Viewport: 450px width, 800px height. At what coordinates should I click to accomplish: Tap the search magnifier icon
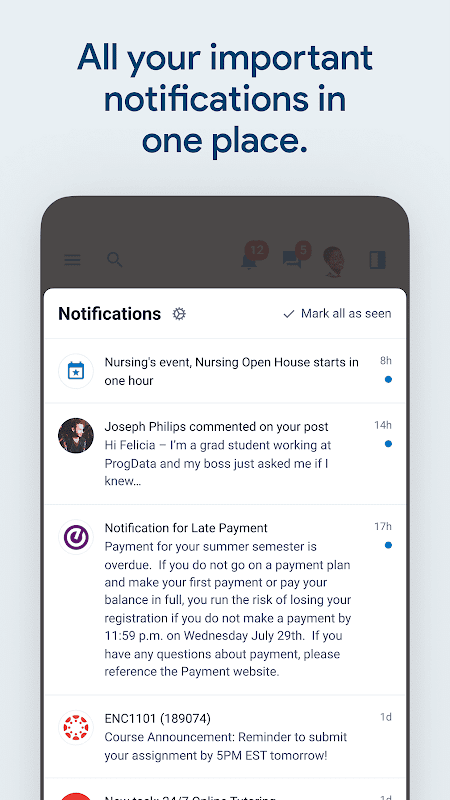tap(115, 260)
